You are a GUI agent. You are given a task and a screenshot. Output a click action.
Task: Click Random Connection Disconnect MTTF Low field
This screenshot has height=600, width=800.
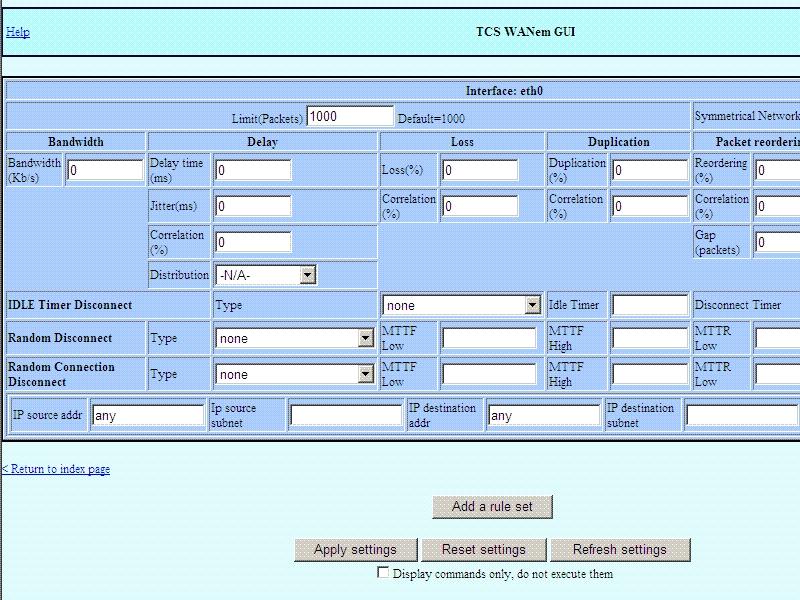489,374
